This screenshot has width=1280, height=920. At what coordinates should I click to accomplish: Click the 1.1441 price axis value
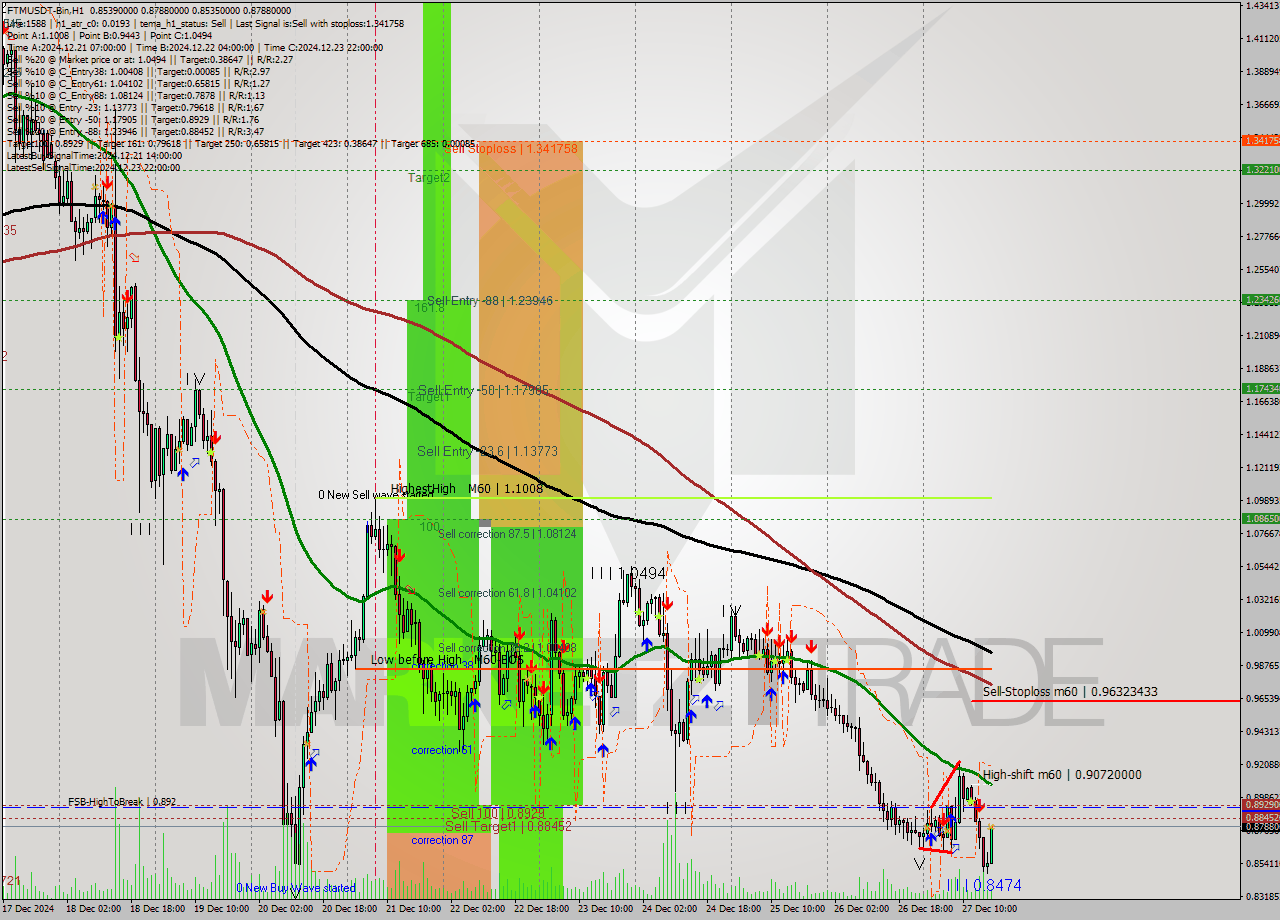coord(1261,434)
